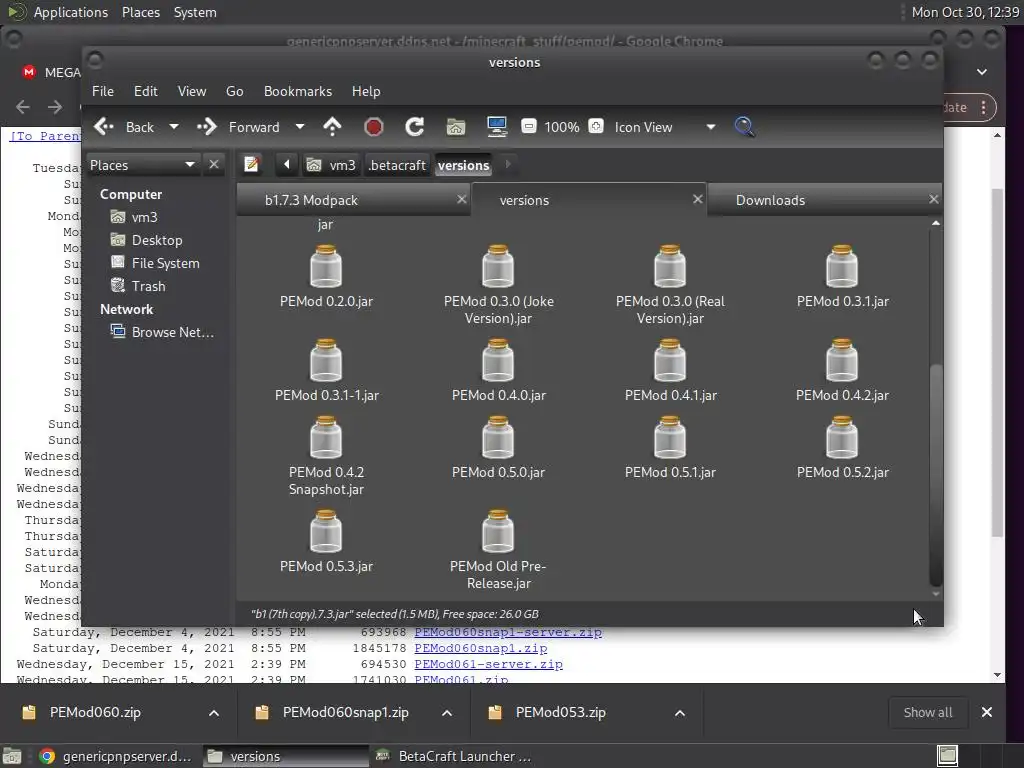The height and width of the screenshot is (768, 1024).
Task: Open the View menu
Action: (x=192, y=91)
